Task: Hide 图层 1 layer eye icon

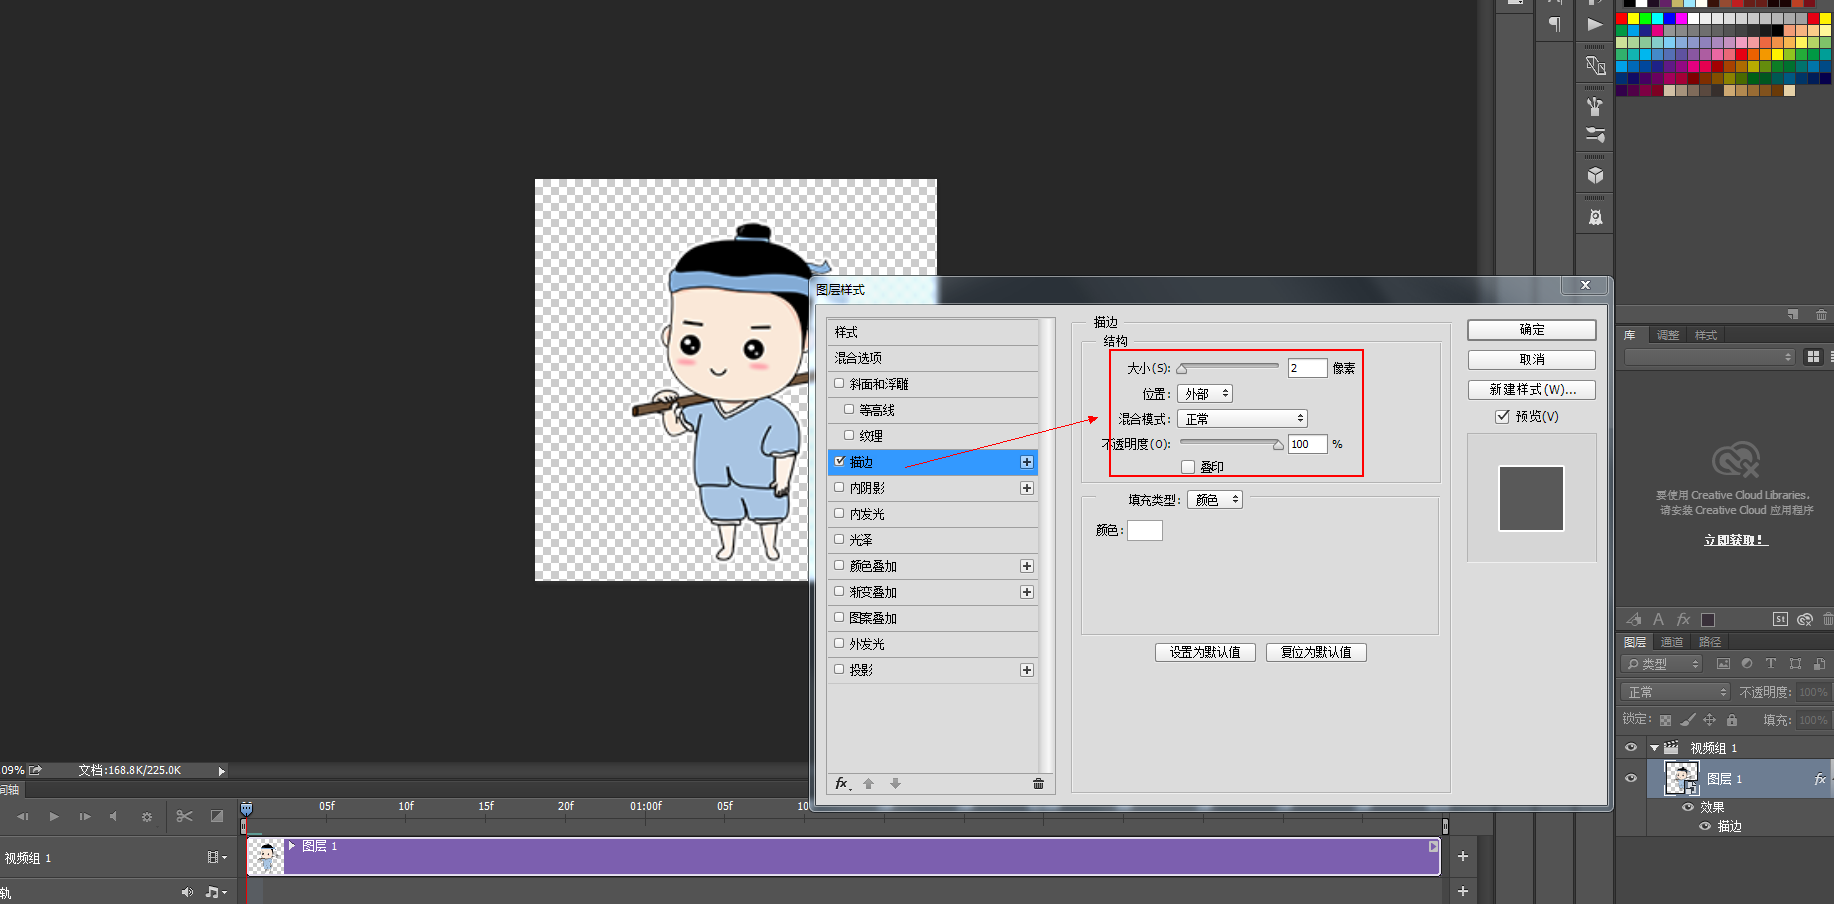Action: coord(1631,778)
